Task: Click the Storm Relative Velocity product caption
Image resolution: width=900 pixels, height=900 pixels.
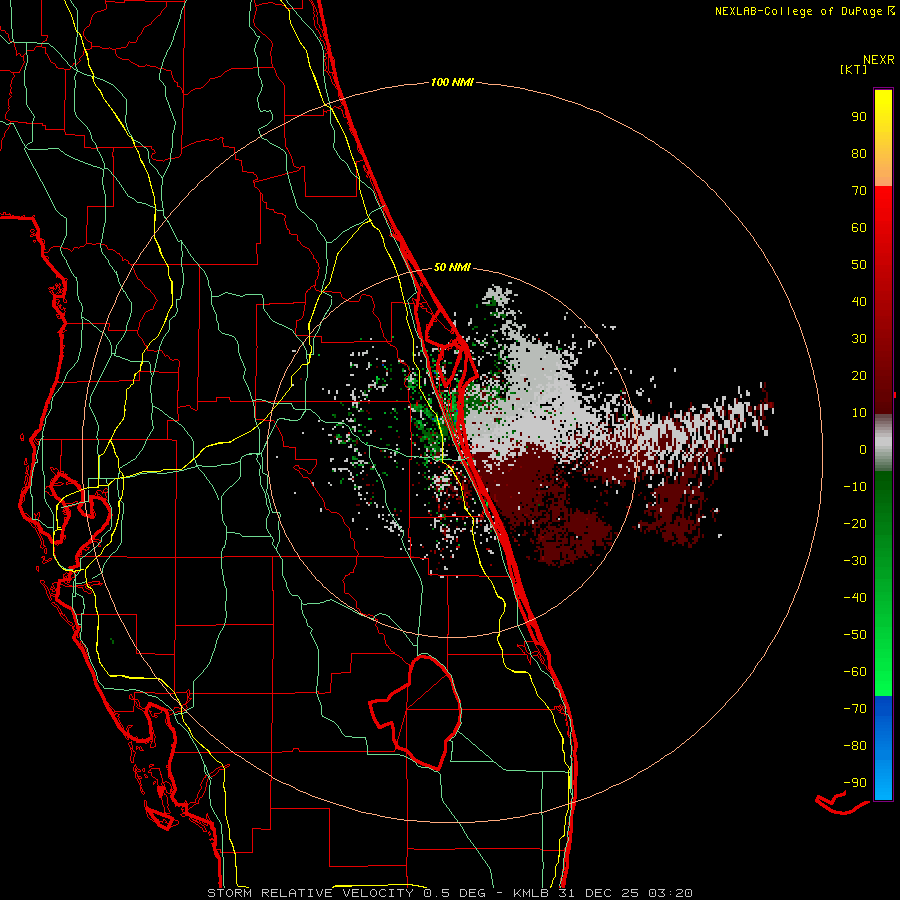Action: (449, 893)
